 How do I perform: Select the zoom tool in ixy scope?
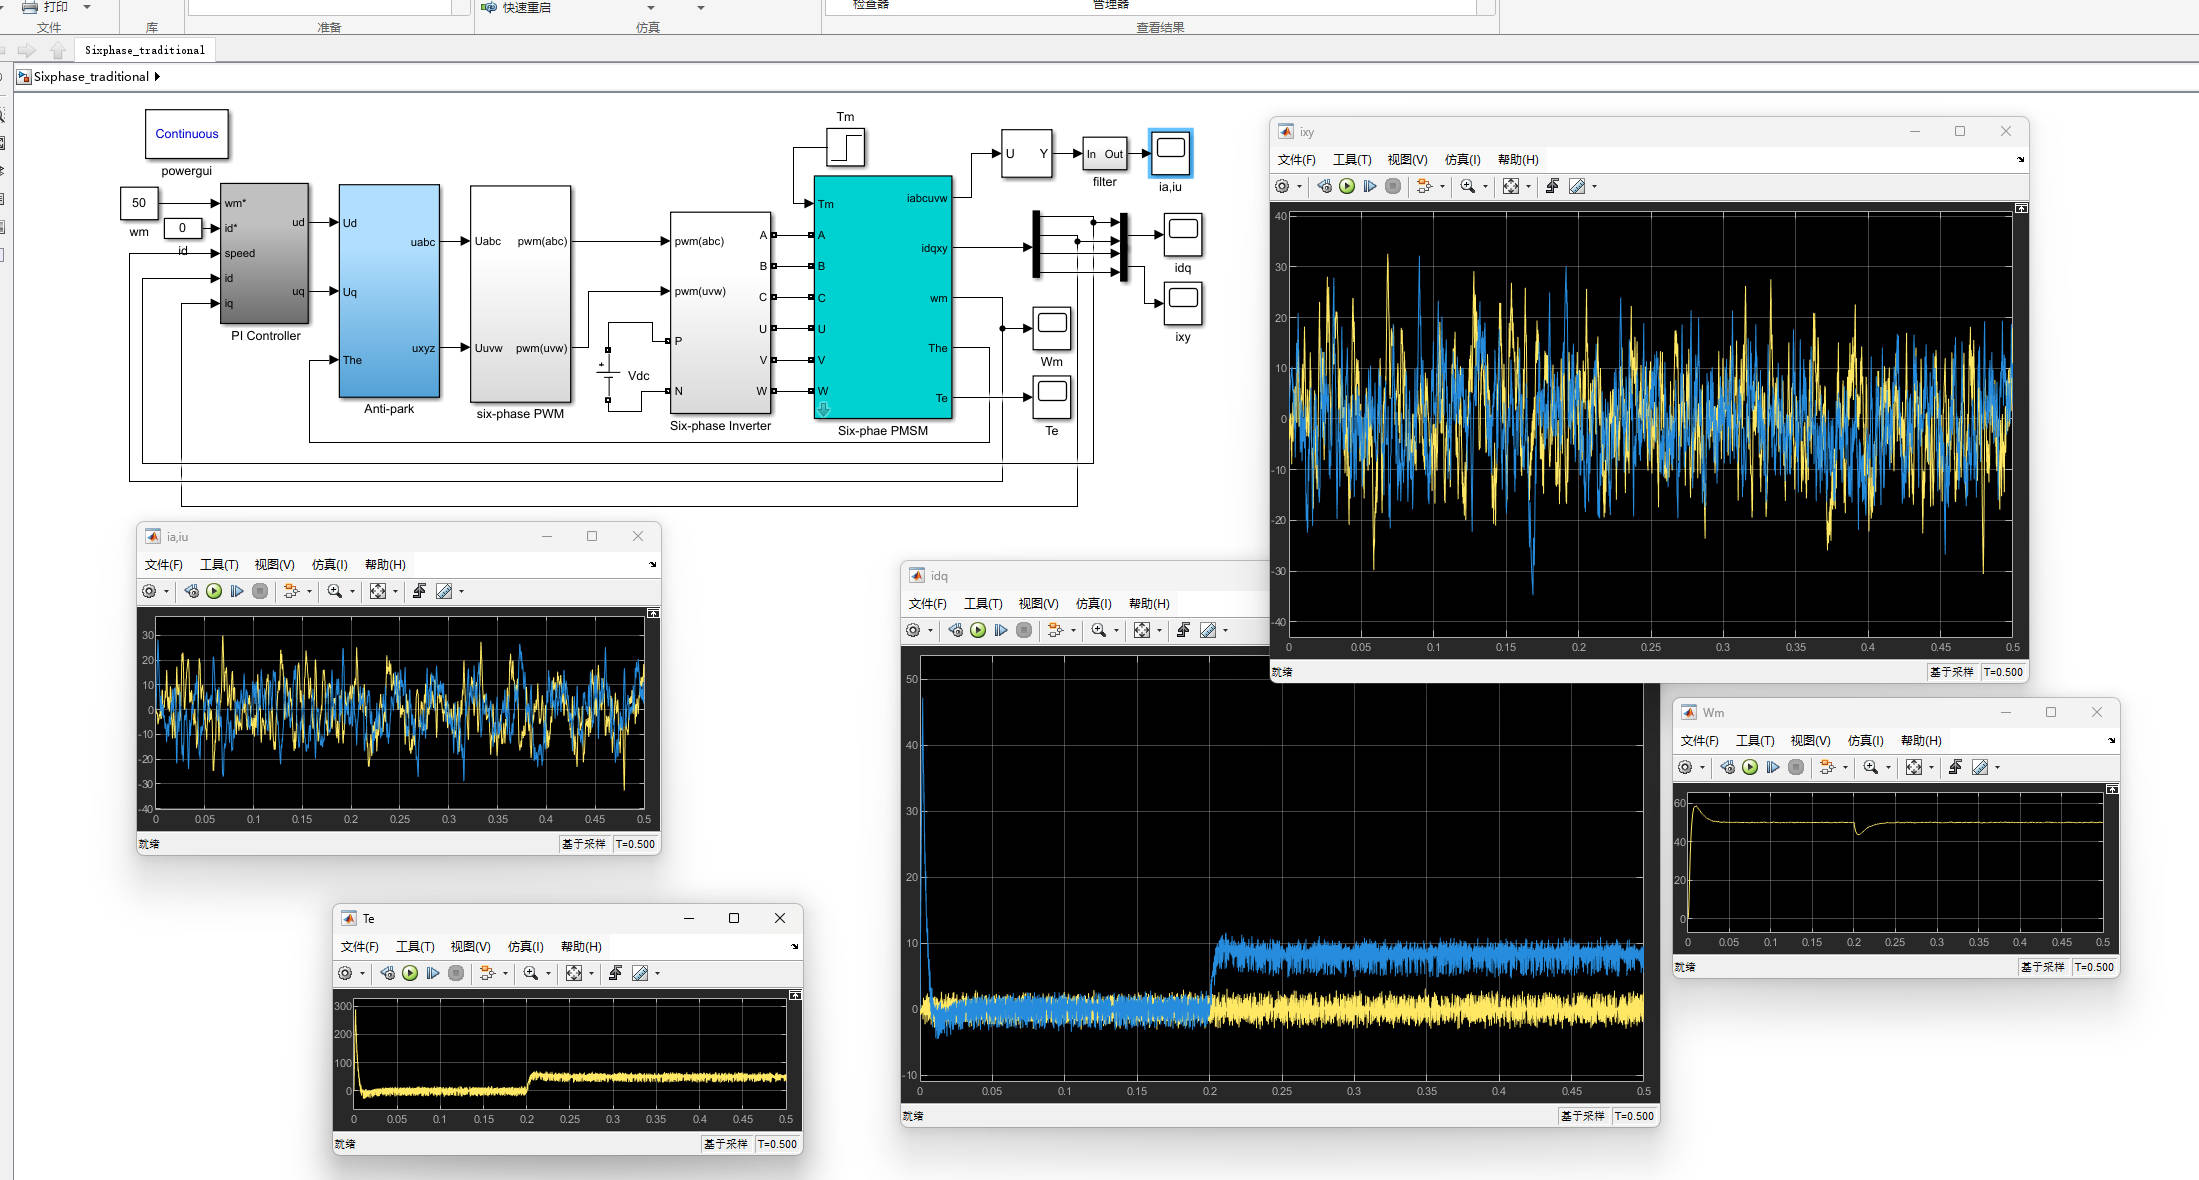pos(1467,186)
